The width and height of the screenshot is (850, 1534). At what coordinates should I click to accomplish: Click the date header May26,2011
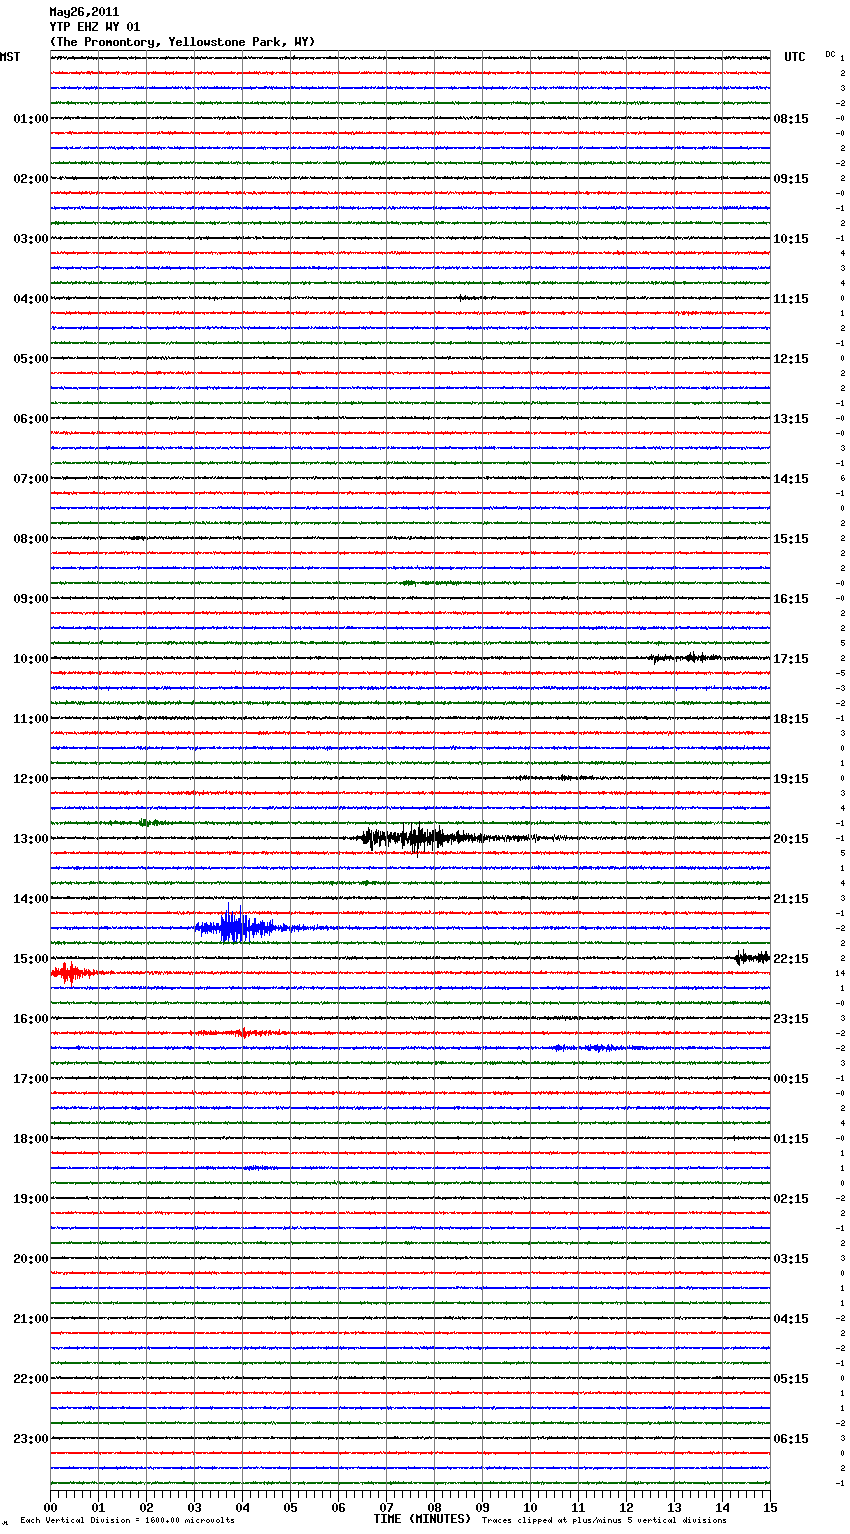coord(84,12)
